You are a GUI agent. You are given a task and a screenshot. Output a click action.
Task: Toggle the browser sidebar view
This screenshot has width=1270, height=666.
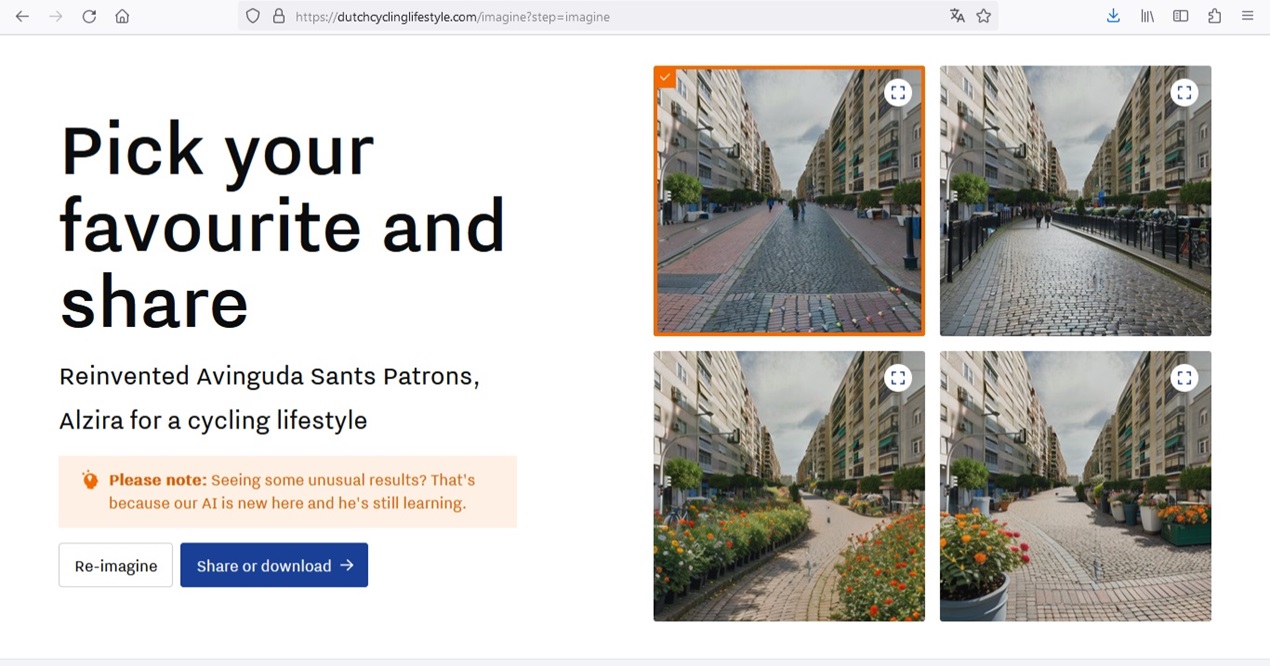(1181, 16)
